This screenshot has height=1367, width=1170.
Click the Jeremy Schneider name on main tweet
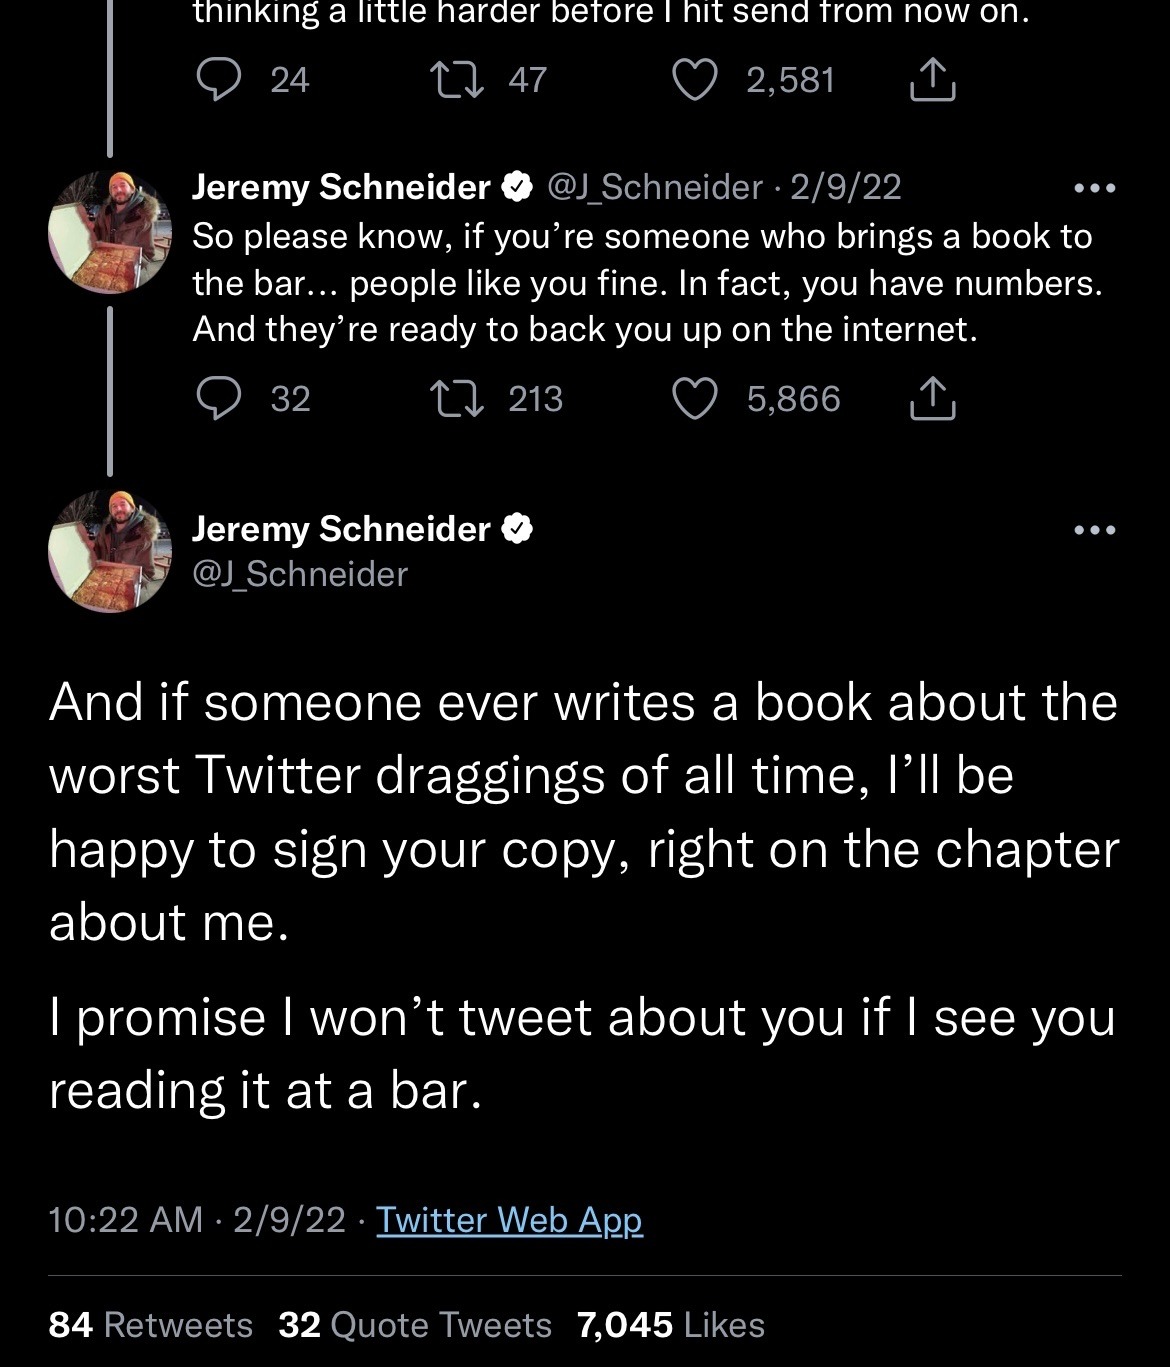[x=341, y=529]
